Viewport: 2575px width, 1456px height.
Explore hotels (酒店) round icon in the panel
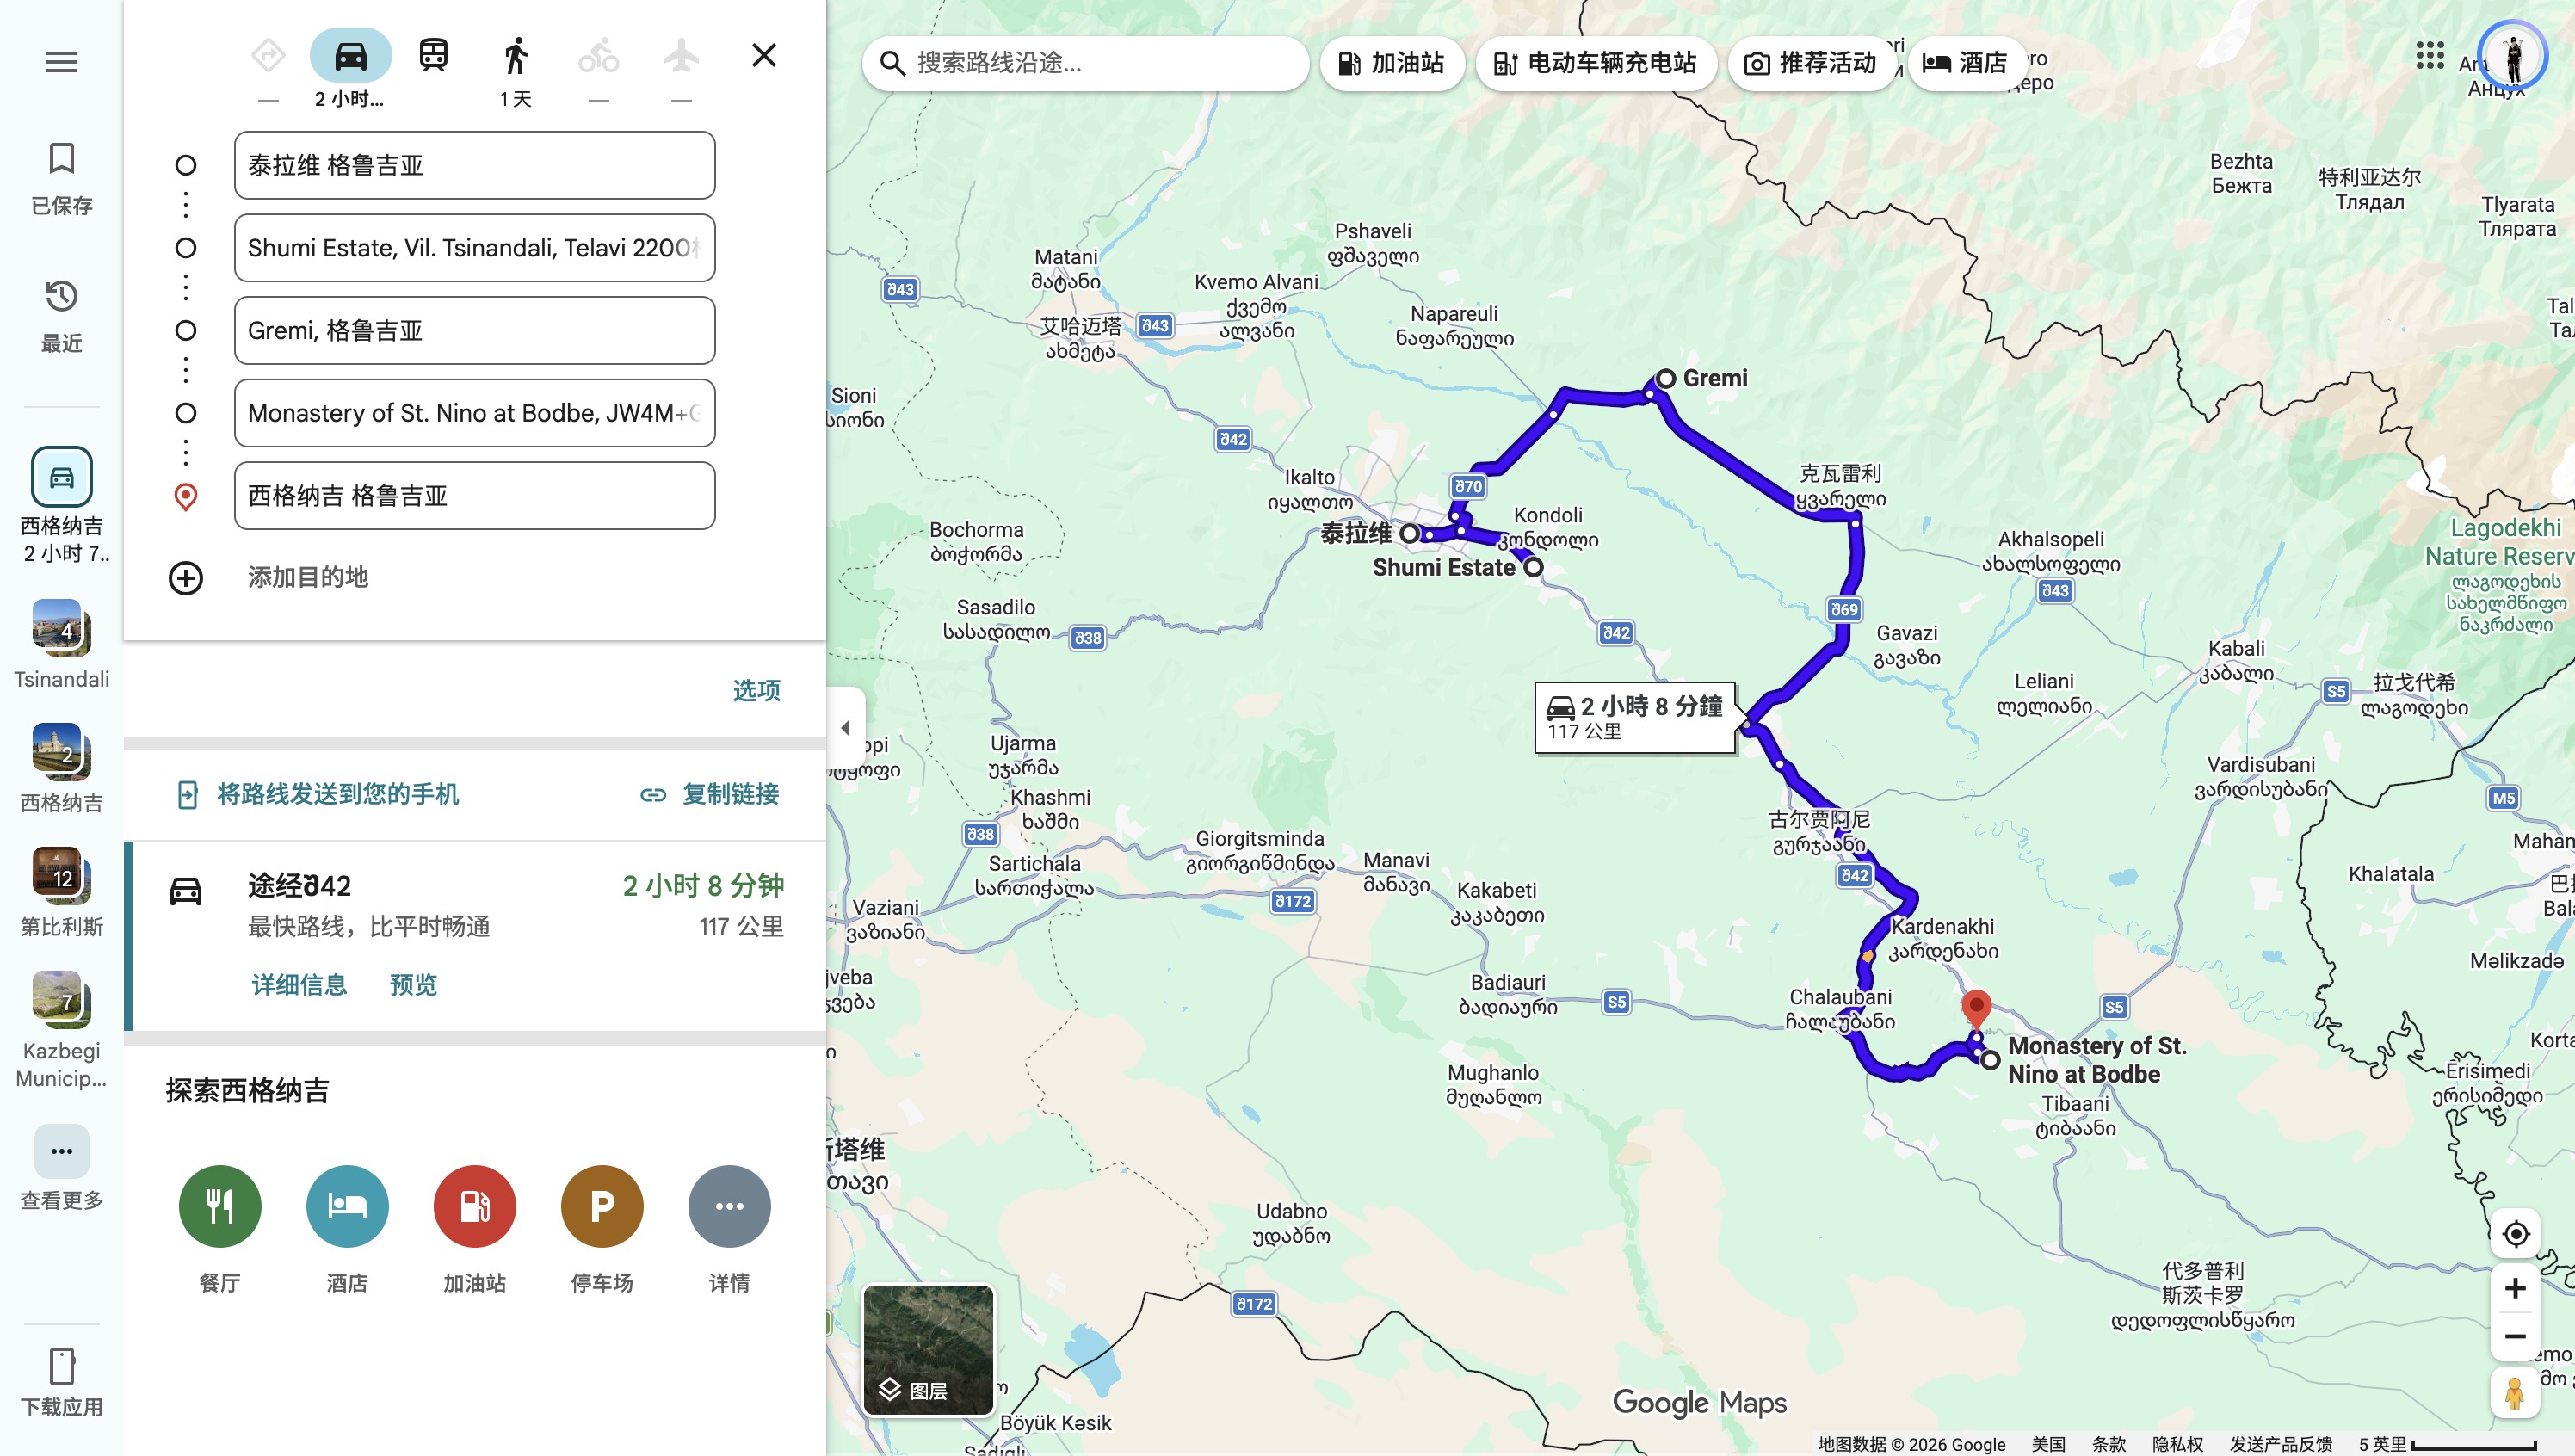coord(347,1207)
